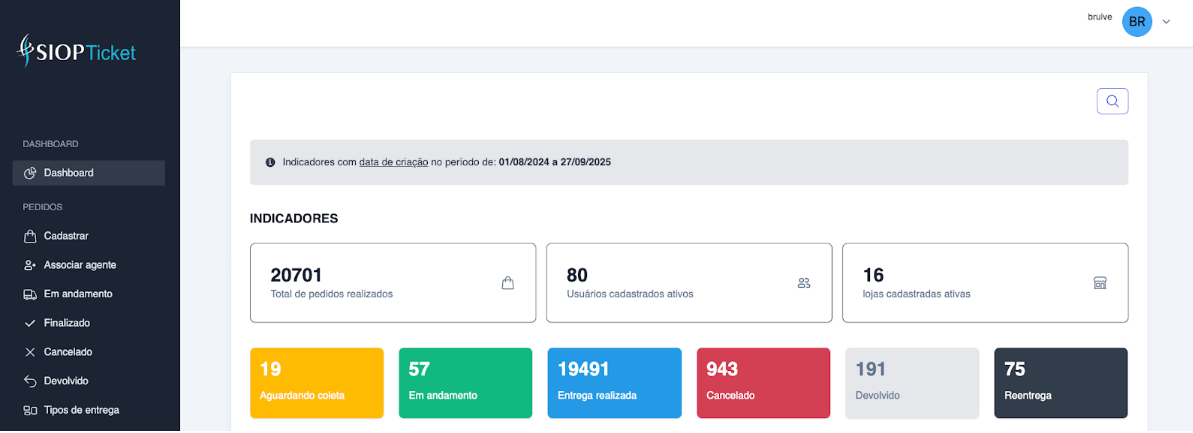This screenshot has height=433, width=1193.
Task: Select the blue Entrega realizada card
Action: (x=614, y=382)
